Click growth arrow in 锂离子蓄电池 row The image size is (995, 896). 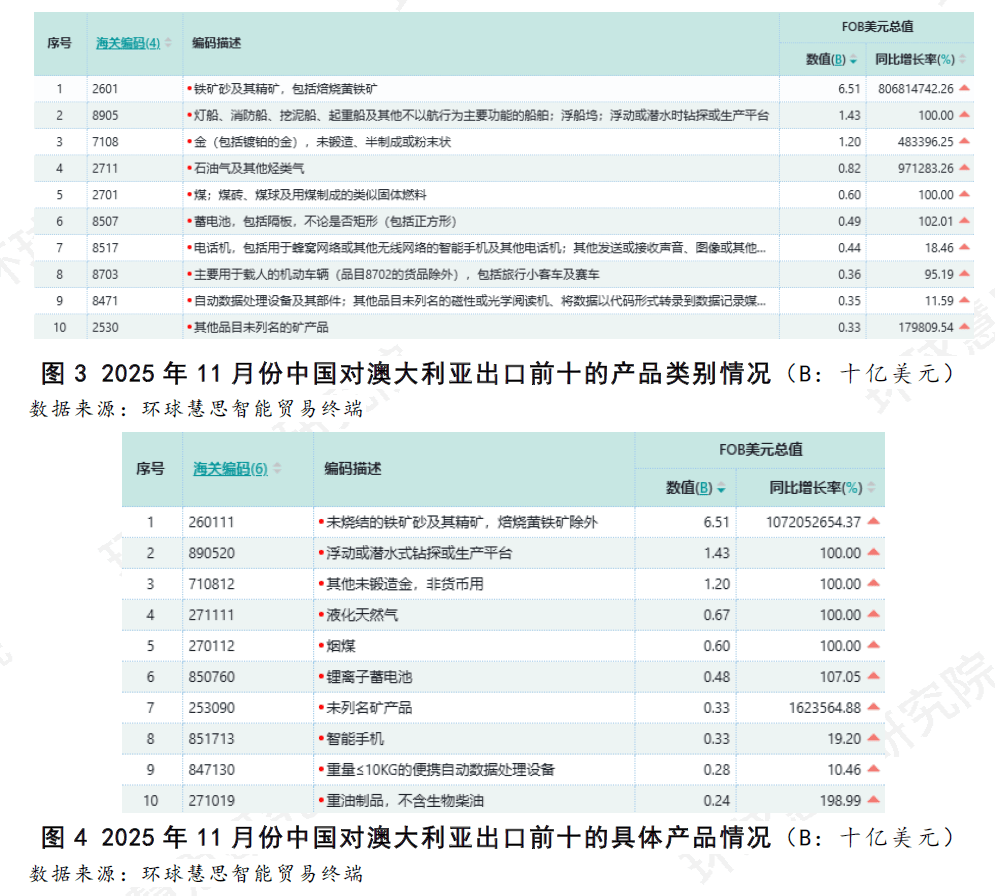point(873,677)
